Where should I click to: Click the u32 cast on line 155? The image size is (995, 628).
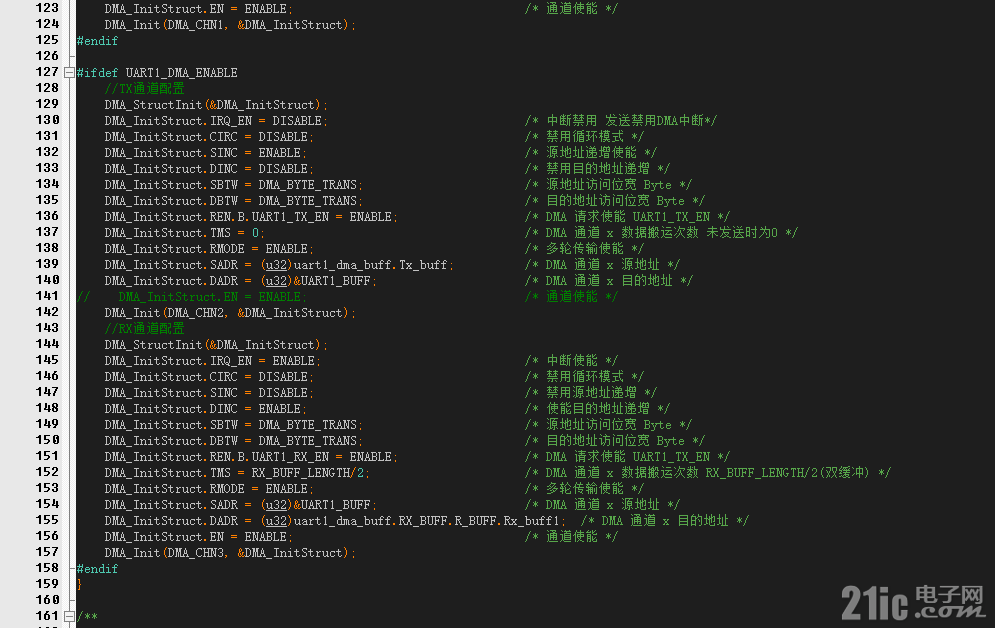tap(276, 521)
